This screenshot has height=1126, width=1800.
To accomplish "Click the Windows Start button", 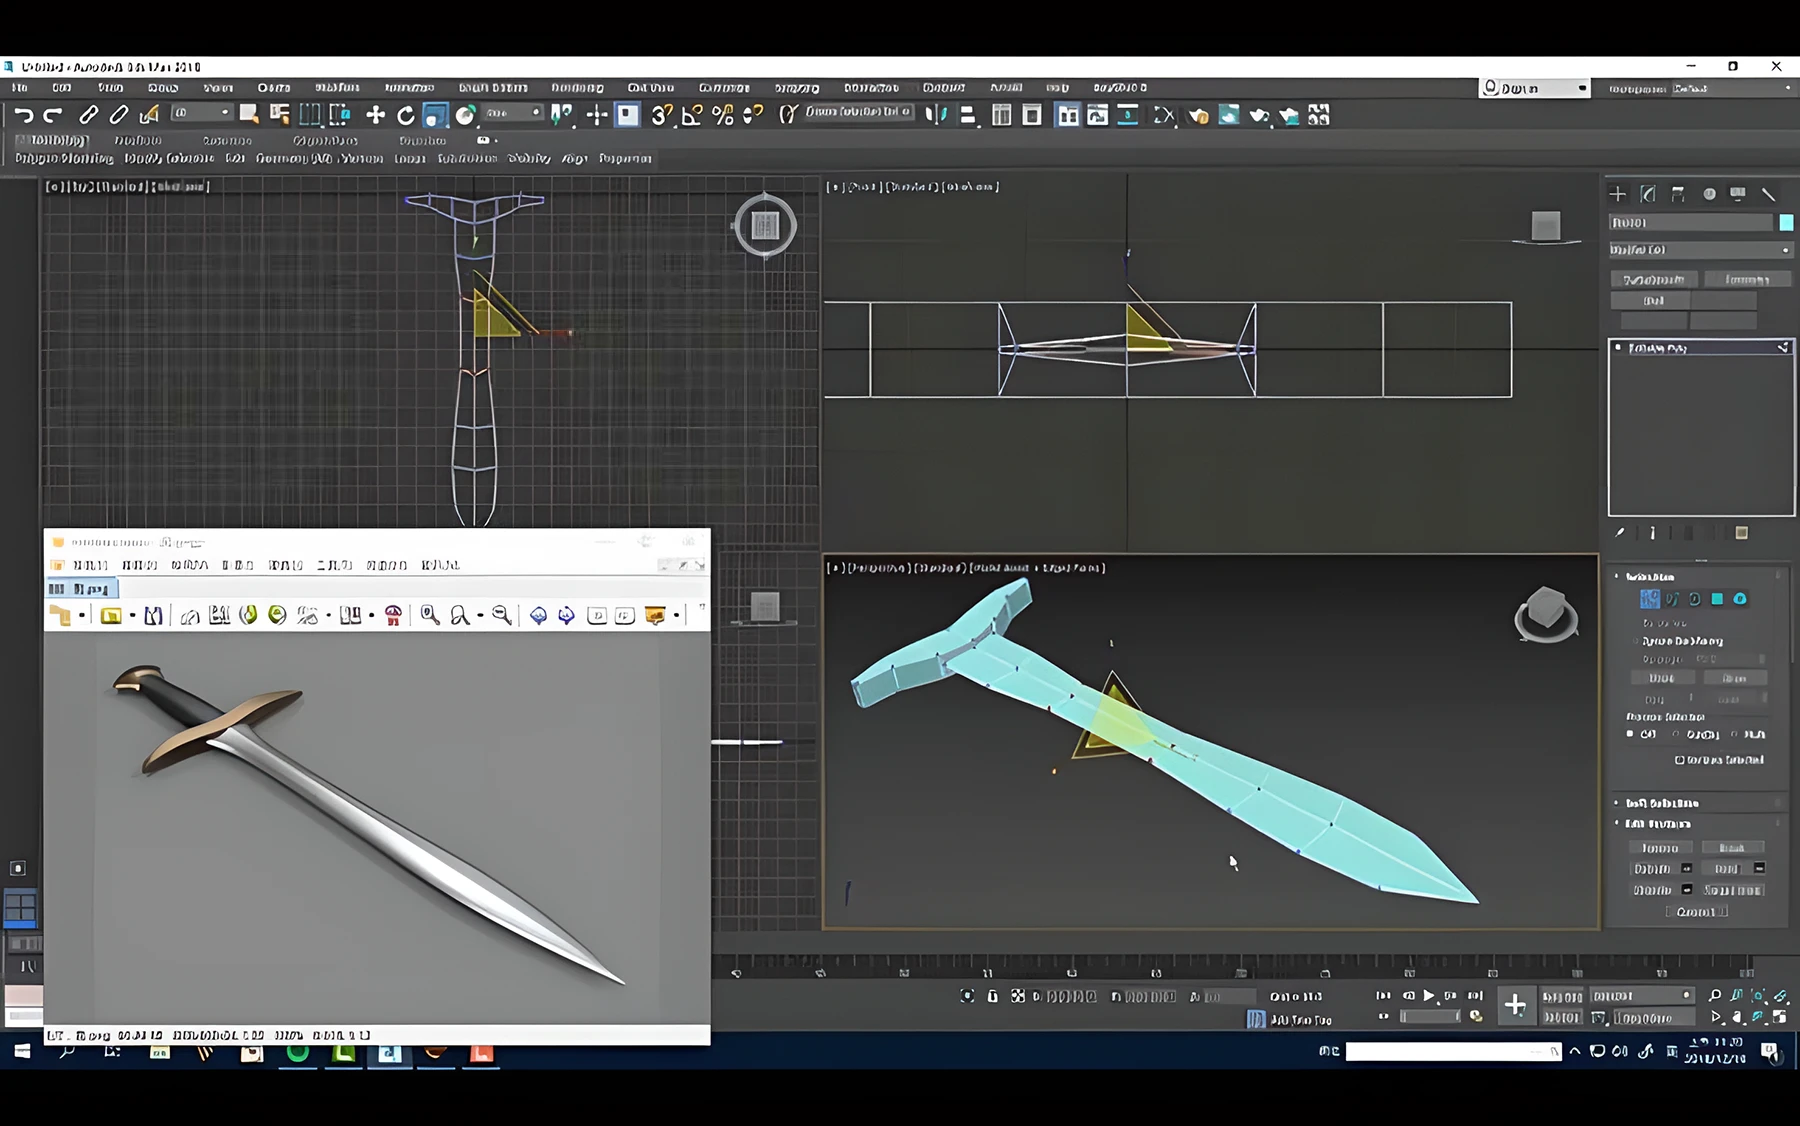I will [22, 1051].
